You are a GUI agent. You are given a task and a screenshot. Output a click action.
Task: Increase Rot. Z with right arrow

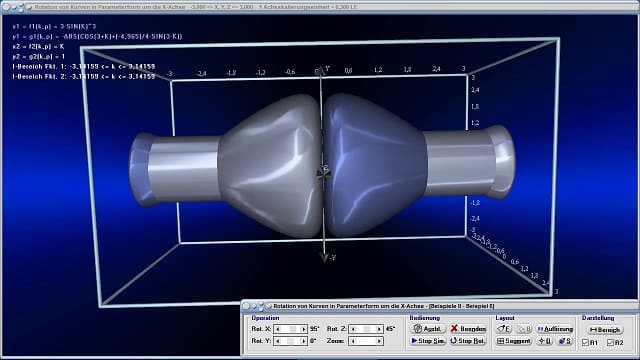coord(379,329)
